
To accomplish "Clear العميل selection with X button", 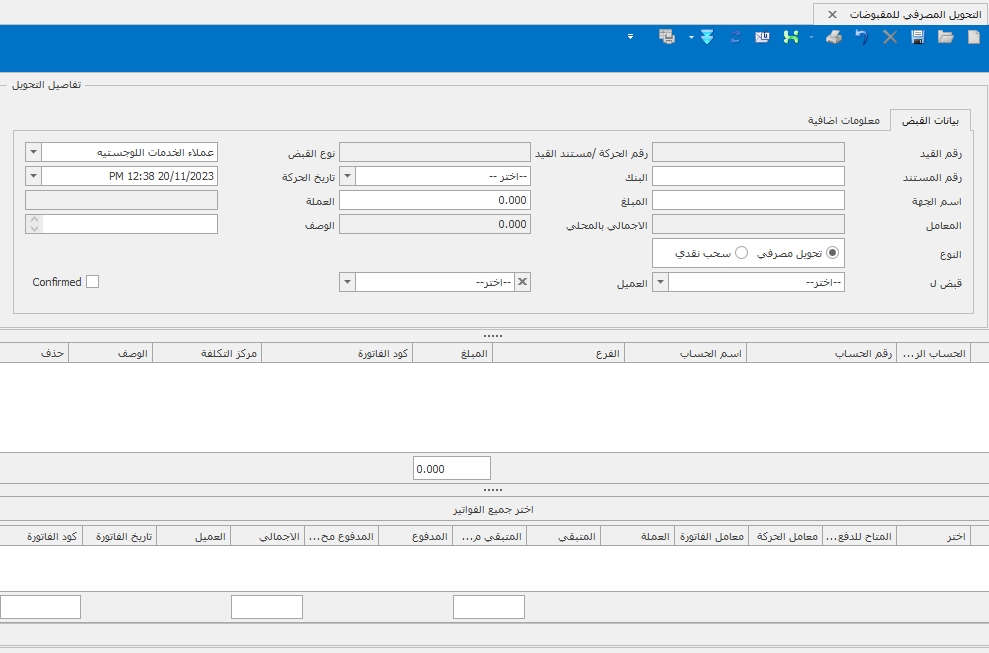I will click(x=521, y=283).
